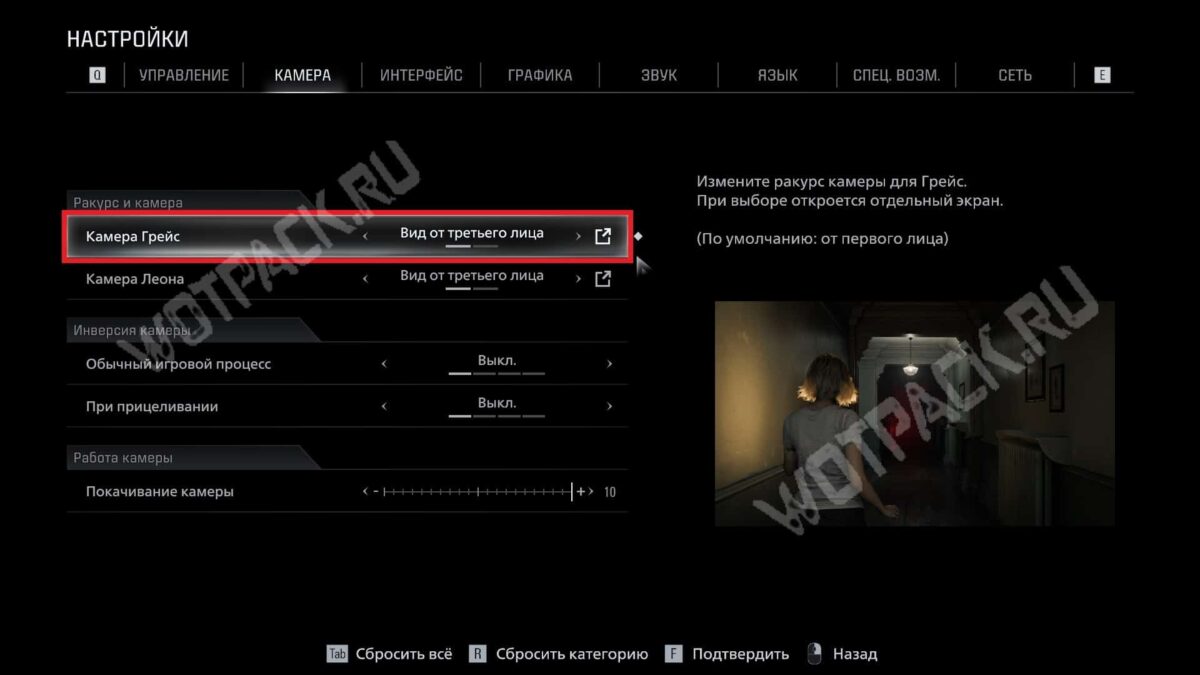The image size is (1200, 675).
Task: Cycle Камера Леона view with right chevron
Action: (x=578, y=279)
